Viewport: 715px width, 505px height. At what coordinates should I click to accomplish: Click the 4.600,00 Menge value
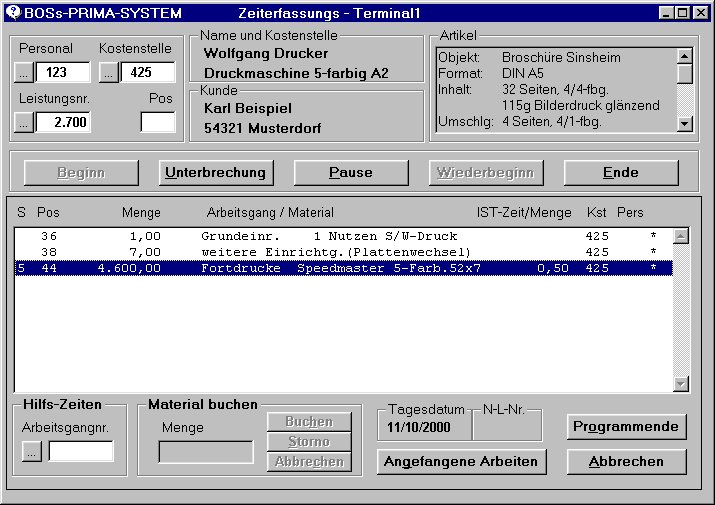(x=130, y=268)
